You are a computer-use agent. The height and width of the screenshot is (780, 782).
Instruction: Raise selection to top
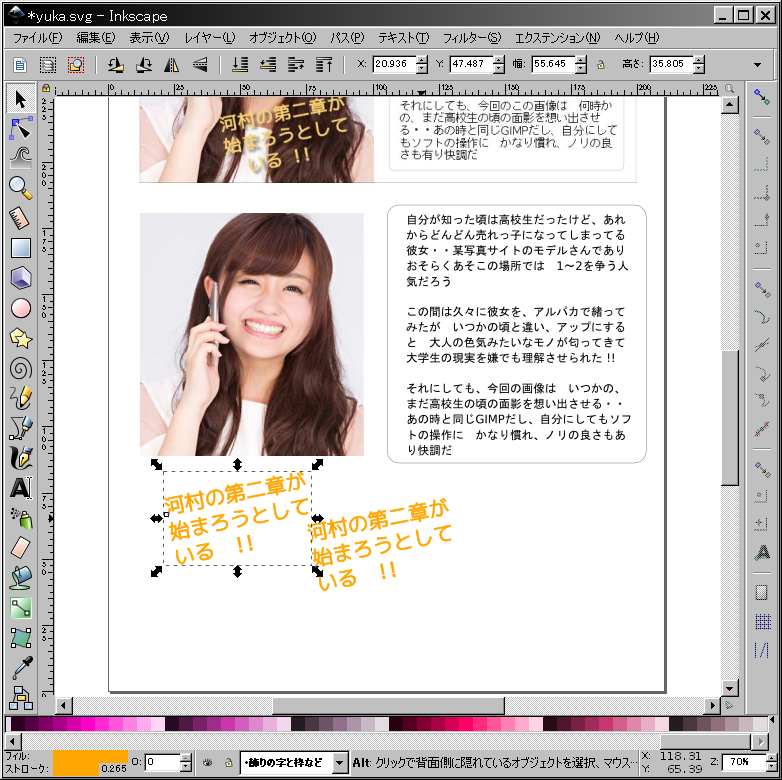click(x=324, y=64)
